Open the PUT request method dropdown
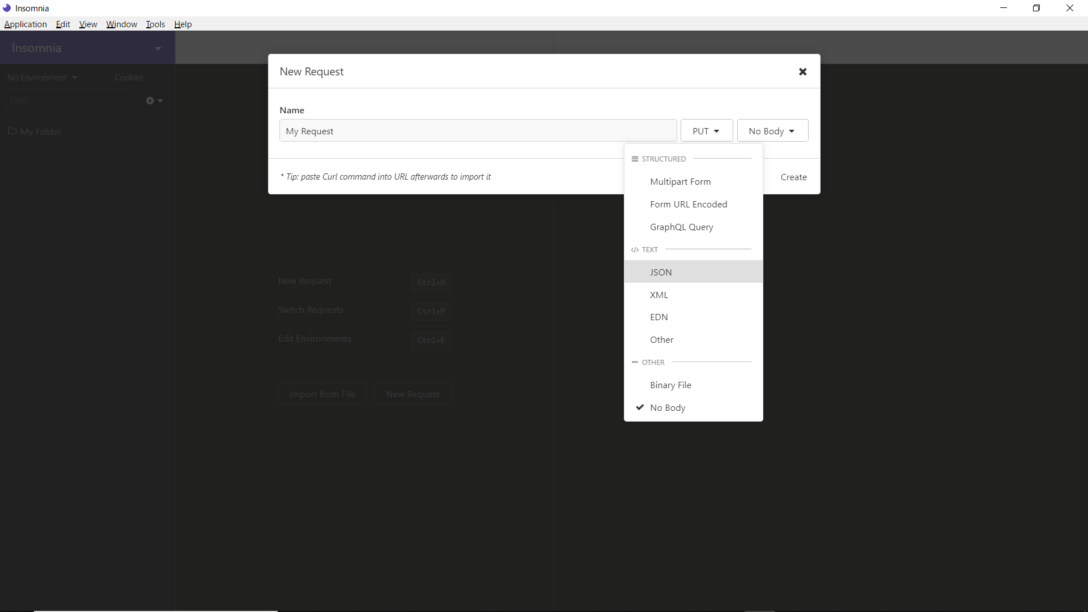 (706, 130)
